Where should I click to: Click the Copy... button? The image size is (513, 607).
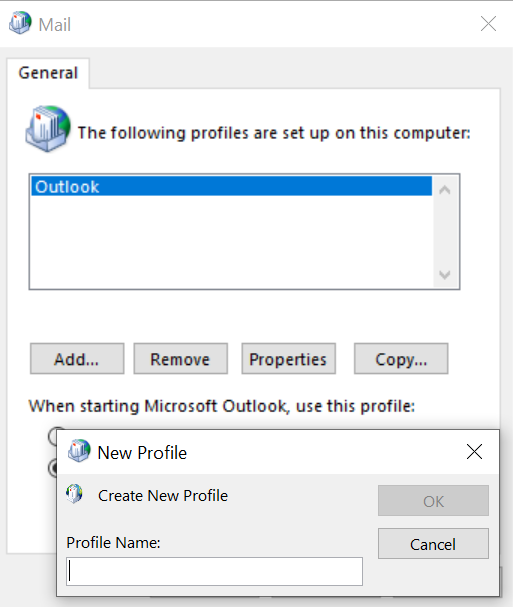[x=401, y=359]
